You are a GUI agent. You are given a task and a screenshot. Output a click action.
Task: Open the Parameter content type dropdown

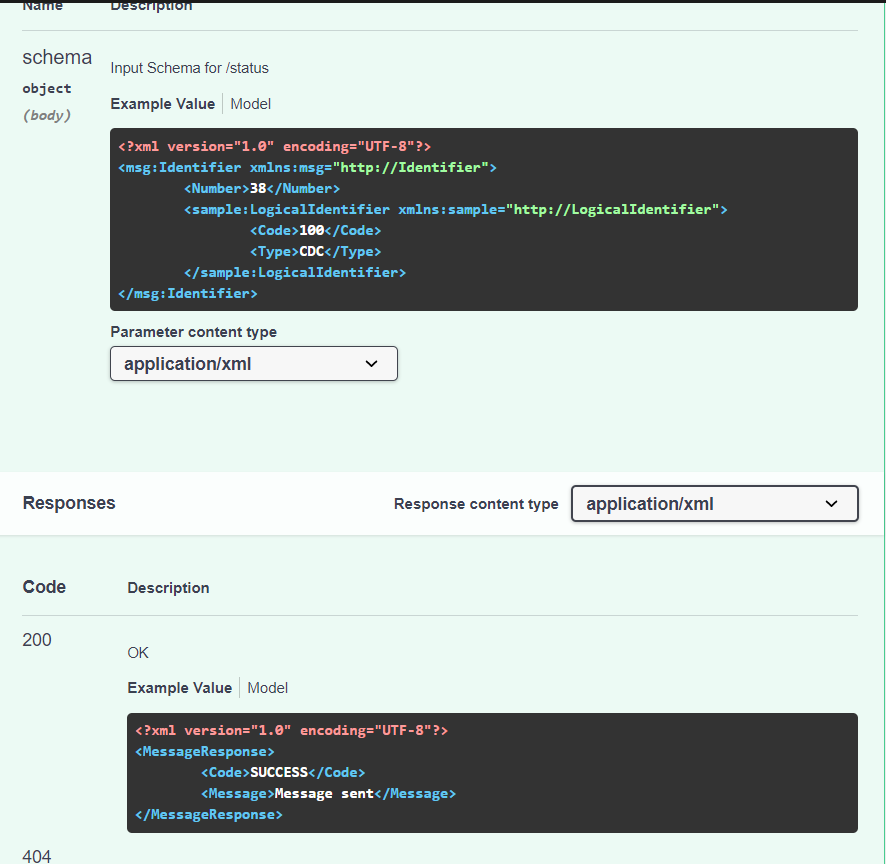[x=254, y=363]
